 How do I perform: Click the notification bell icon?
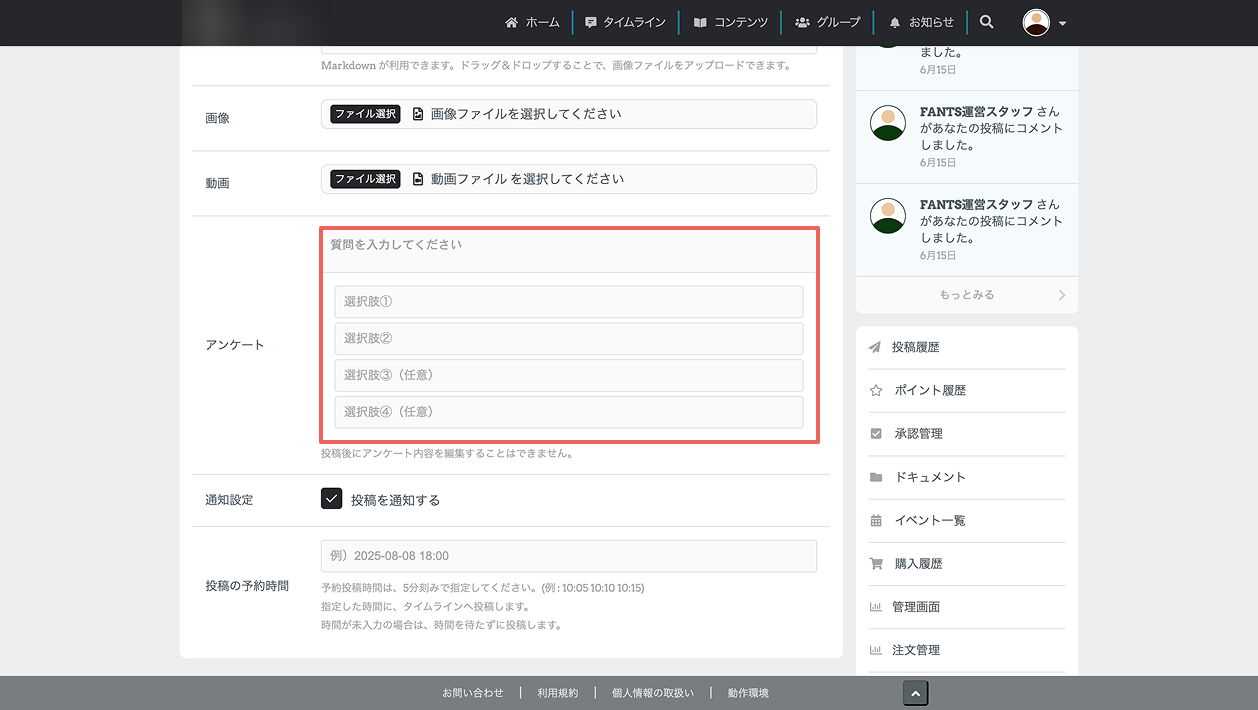[895, 22]
